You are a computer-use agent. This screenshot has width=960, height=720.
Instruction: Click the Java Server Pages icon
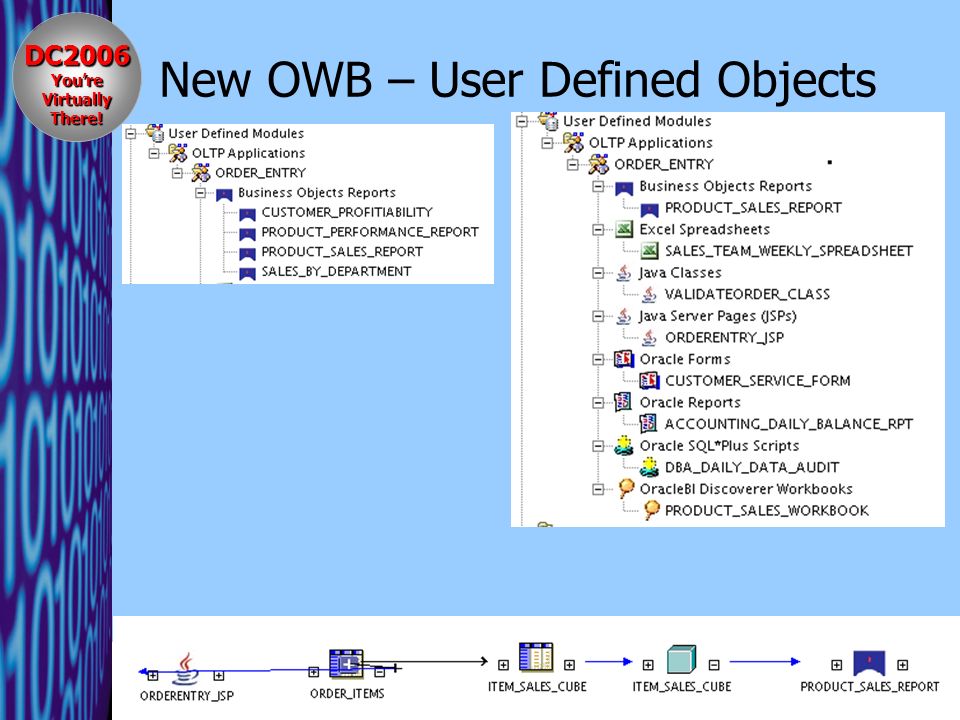tap(624, 316)
